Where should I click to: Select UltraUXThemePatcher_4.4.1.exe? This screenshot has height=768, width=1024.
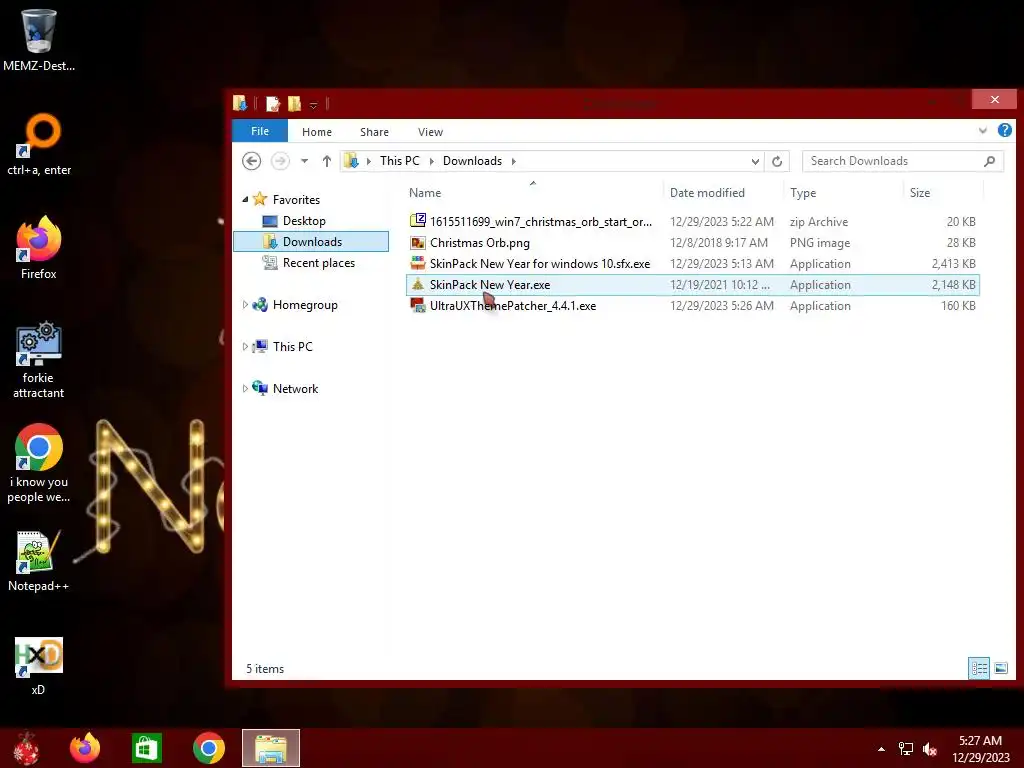coord(692,306)
